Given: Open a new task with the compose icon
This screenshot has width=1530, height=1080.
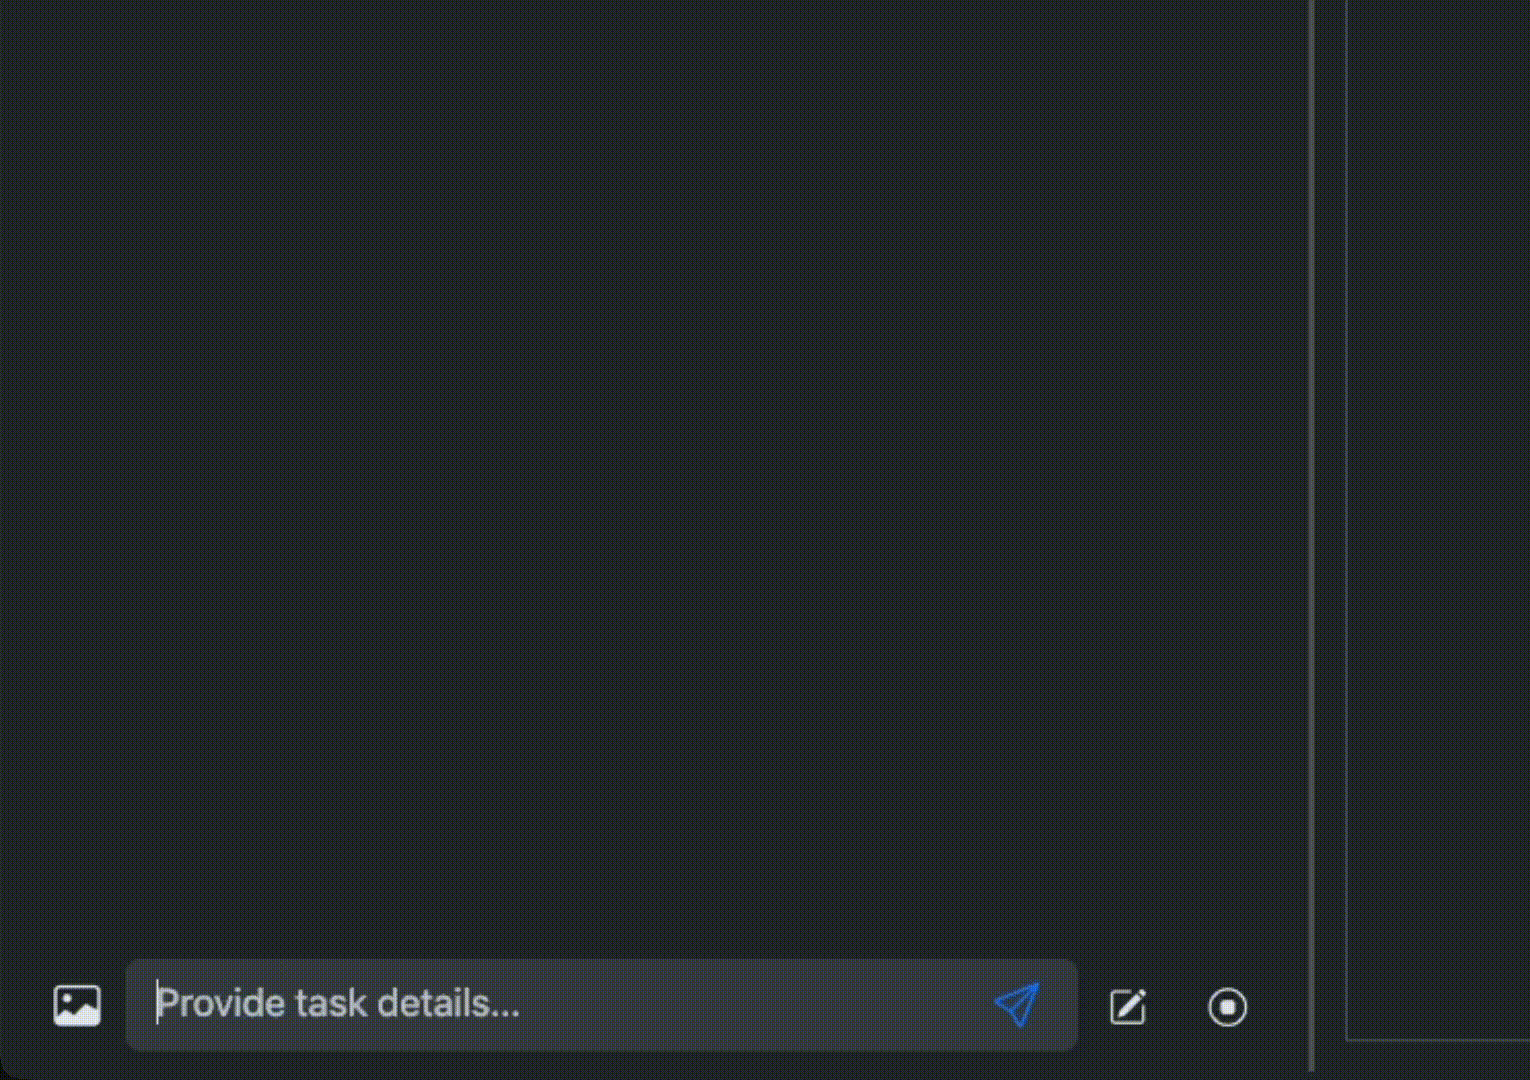Looking at the screenshot, I should pyautogui.click(x=1128, y=1006).
